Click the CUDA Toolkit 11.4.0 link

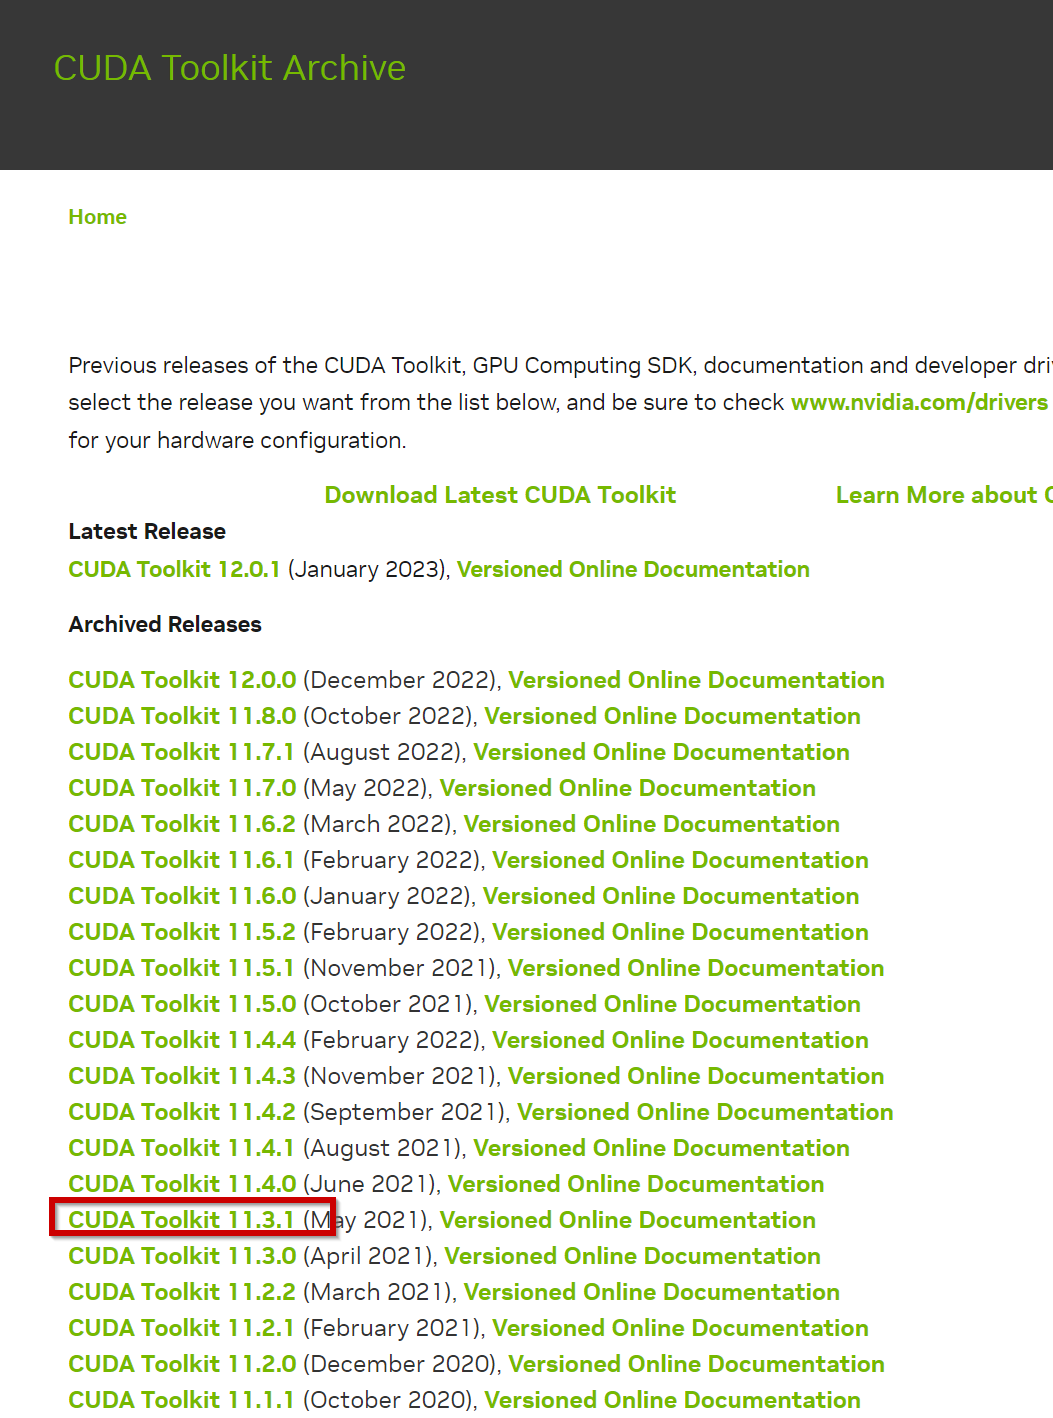(182, 1184)
